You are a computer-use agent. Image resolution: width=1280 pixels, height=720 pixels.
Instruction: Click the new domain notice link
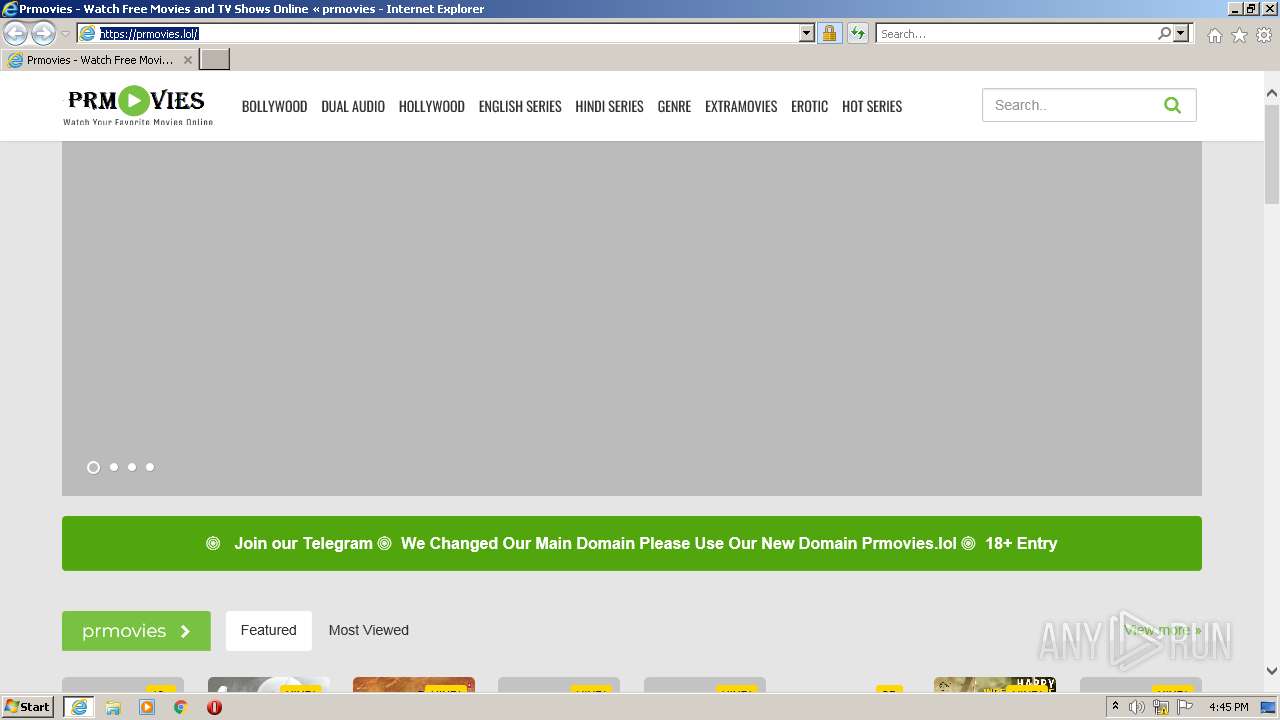678,543
